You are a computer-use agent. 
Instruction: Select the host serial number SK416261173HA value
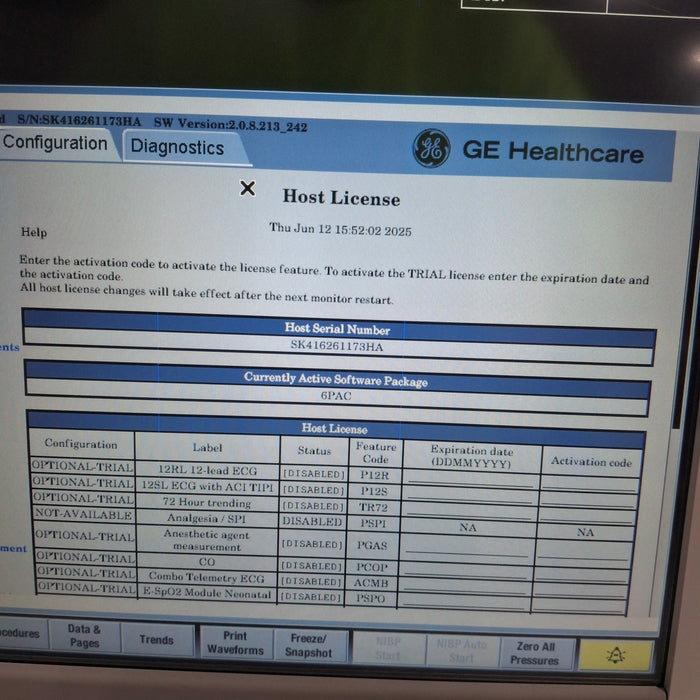337,346
